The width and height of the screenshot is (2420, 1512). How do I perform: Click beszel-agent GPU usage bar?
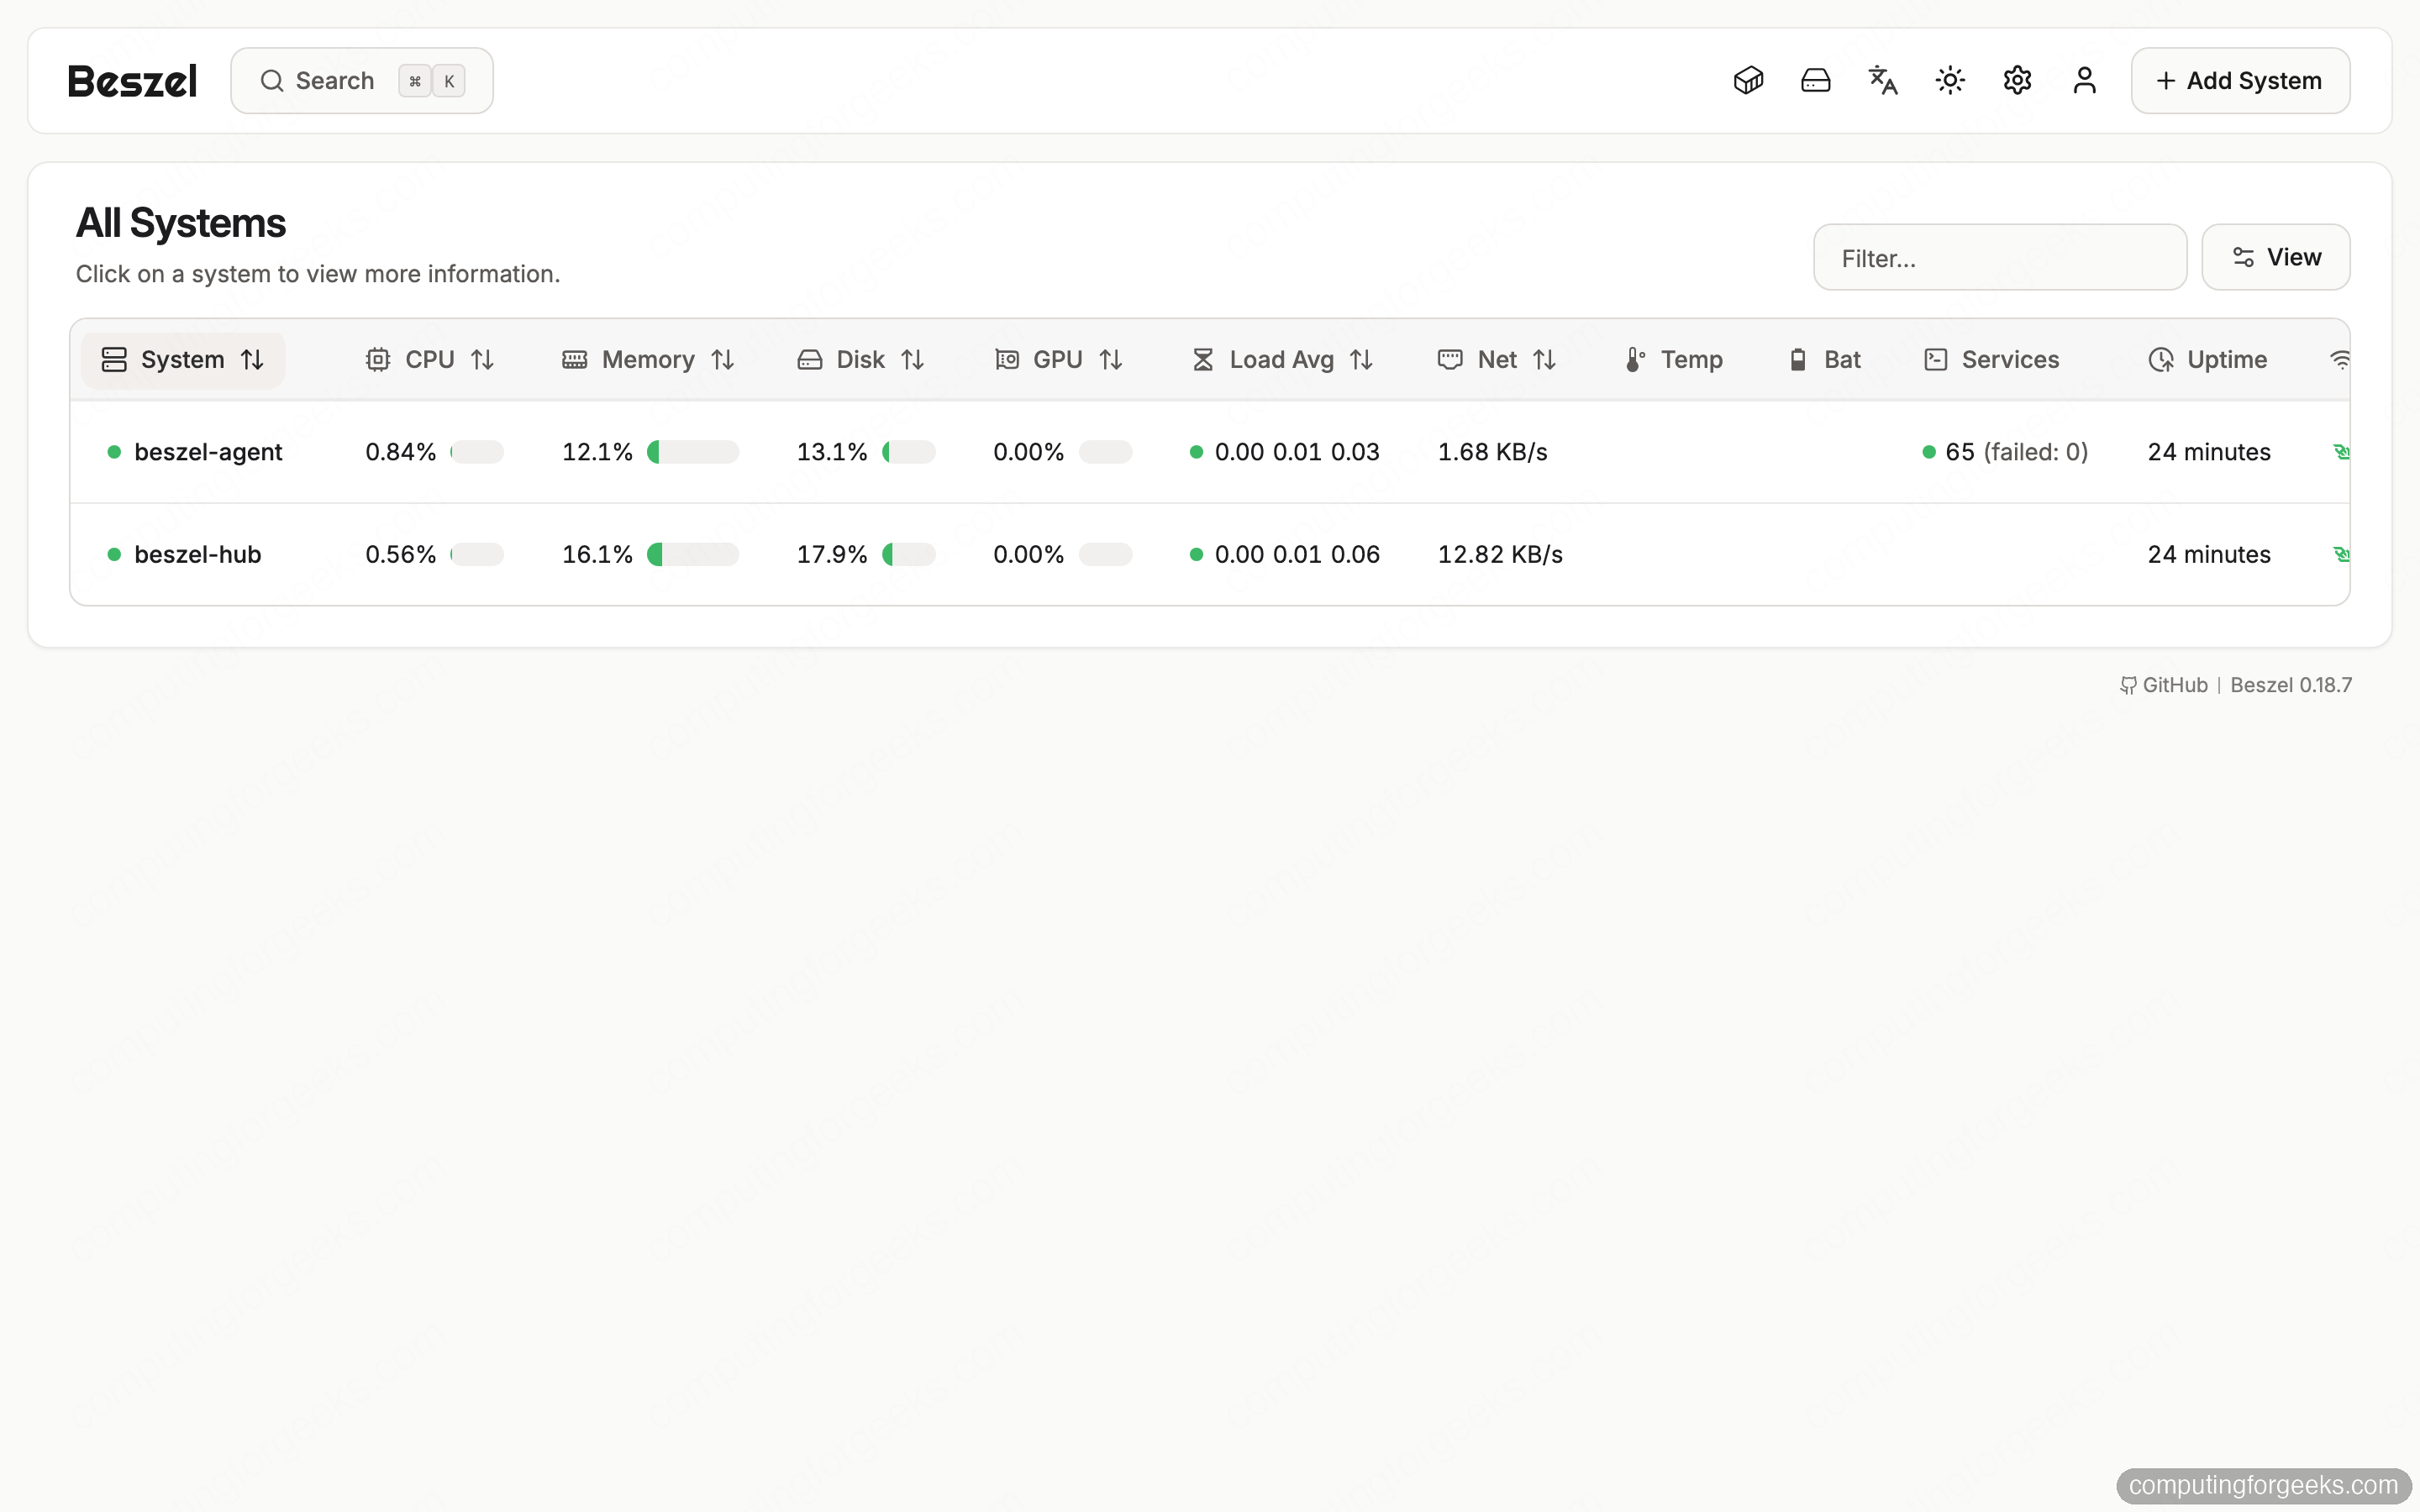point(1105,452)
